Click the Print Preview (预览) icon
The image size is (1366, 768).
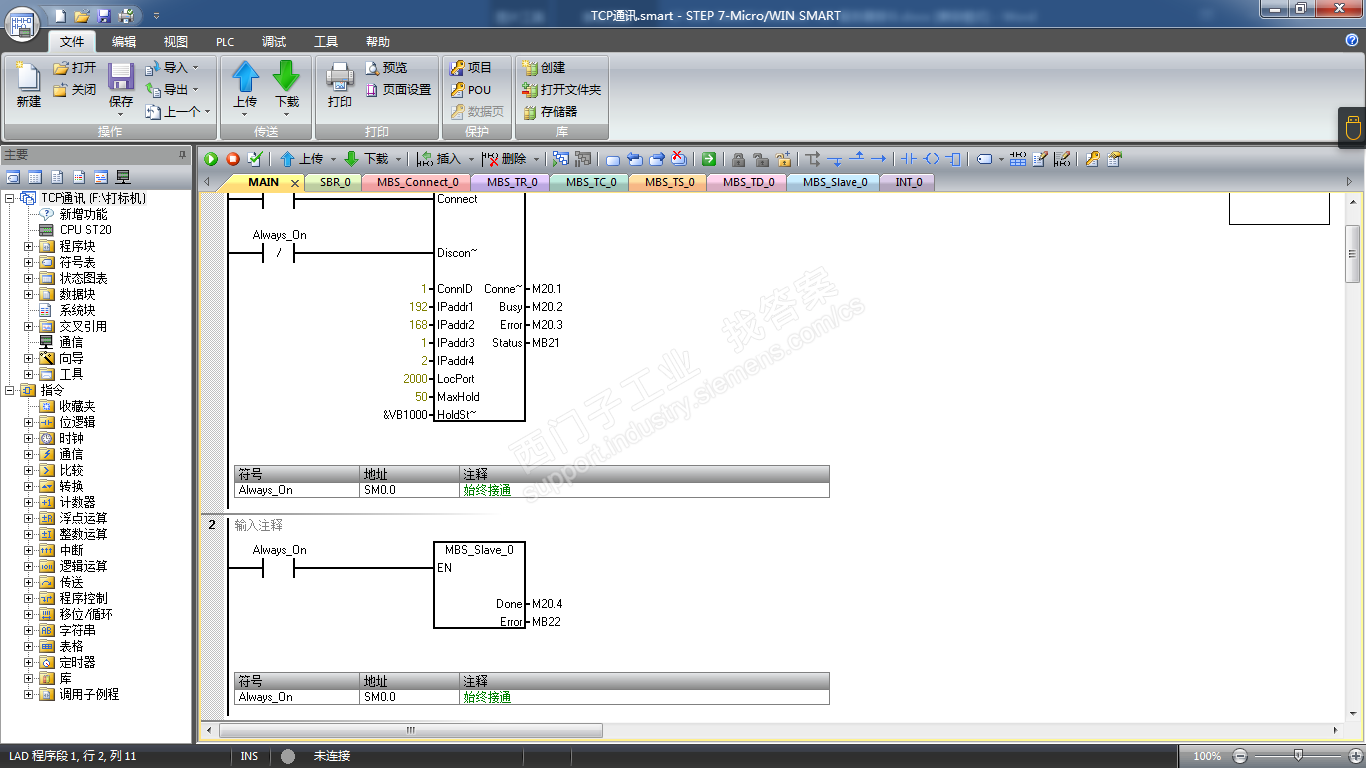pos(372,68)
